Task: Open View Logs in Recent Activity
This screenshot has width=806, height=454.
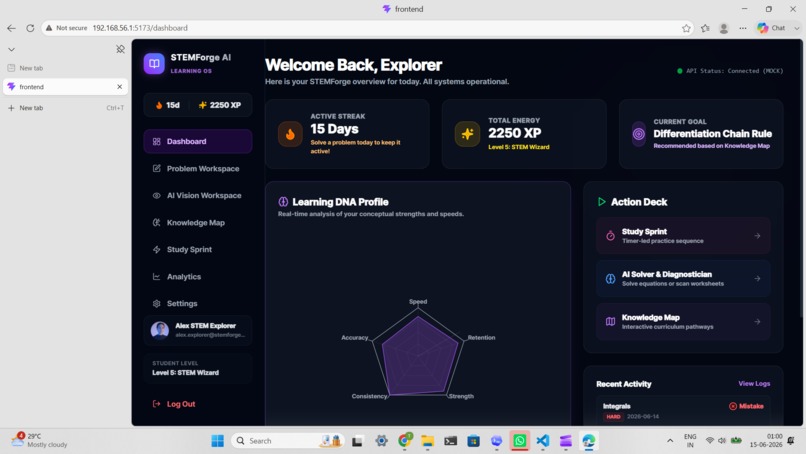Action: 754,384
